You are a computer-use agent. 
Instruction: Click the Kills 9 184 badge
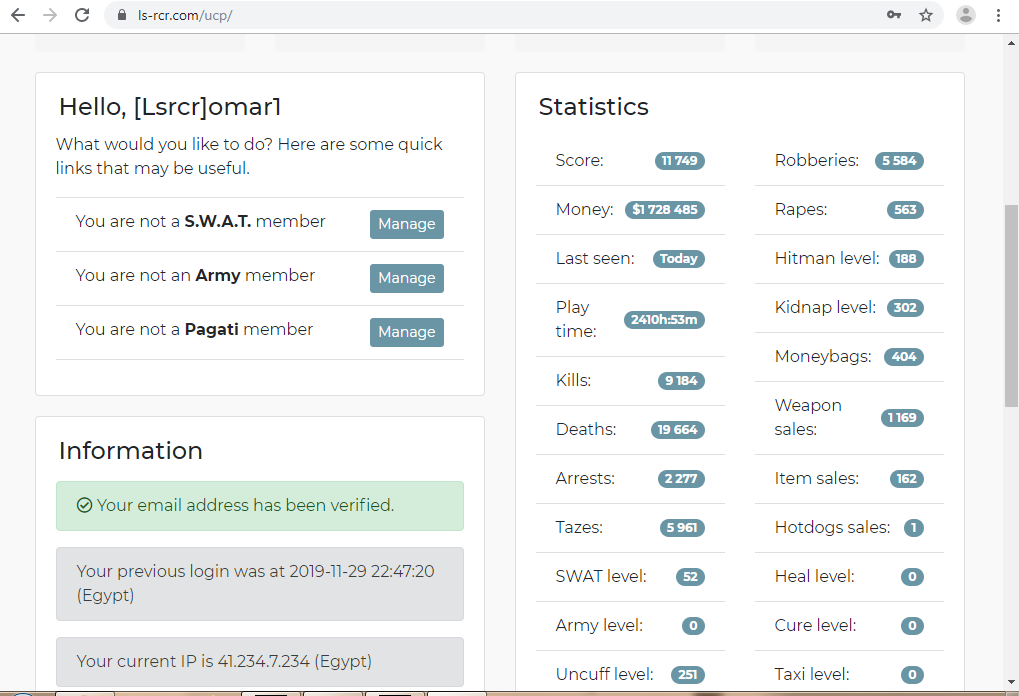tap(681, 381)
